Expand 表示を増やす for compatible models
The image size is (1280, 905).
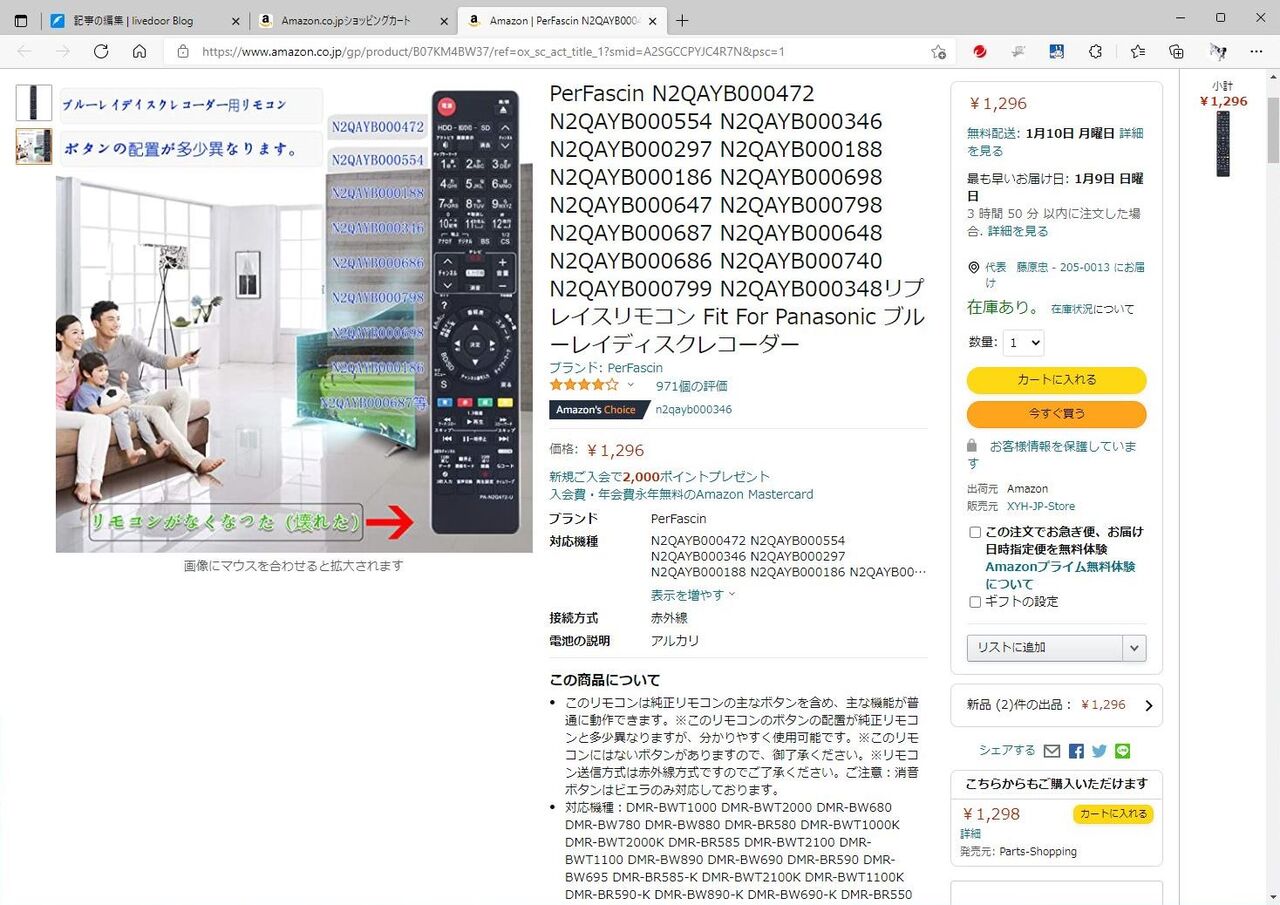pyautogui.click(x=692, y=595)
